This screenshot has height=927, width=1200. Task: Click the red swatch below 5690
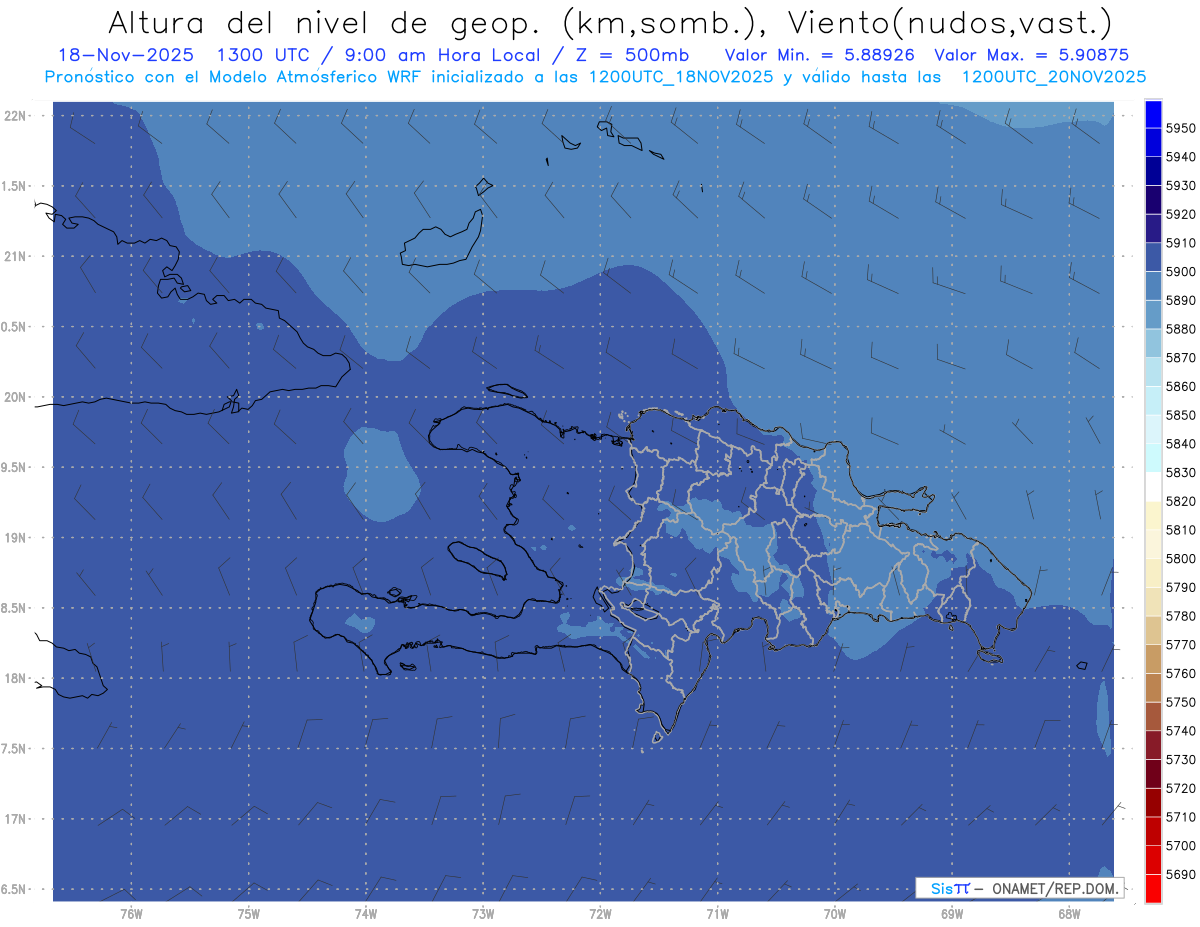click(x=1153, y=888)
